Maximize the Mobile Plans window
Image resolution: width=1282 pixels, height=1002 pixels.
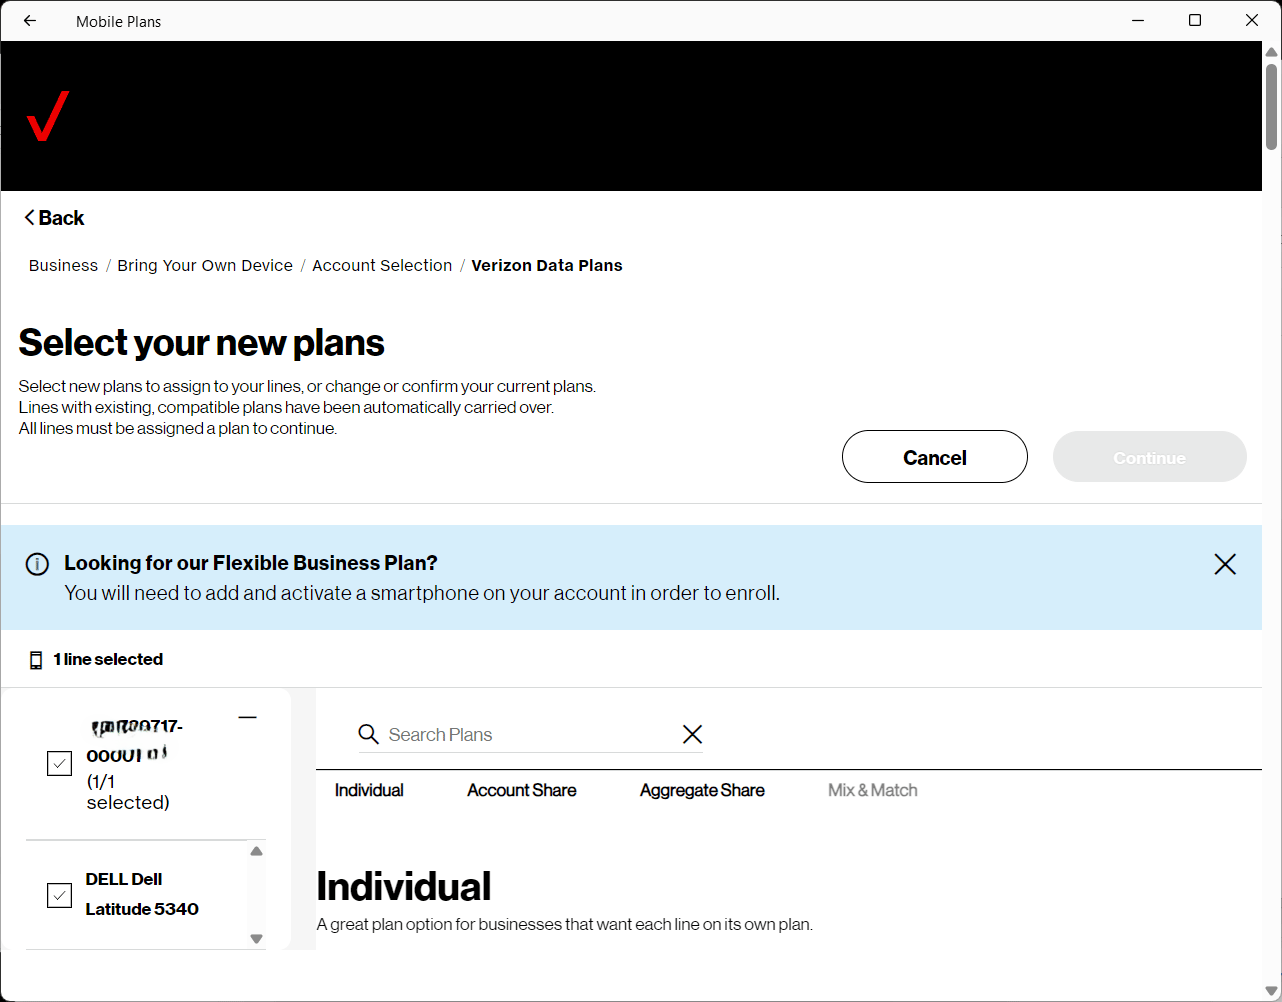point(1194,21)
